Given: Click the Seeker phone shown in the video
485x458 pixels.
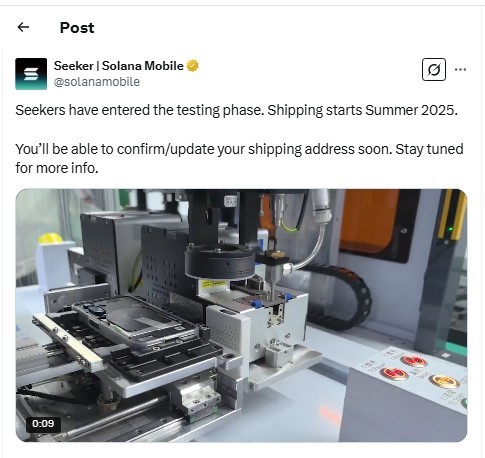Looking at the screenshot, I should [x=136, y=324].
